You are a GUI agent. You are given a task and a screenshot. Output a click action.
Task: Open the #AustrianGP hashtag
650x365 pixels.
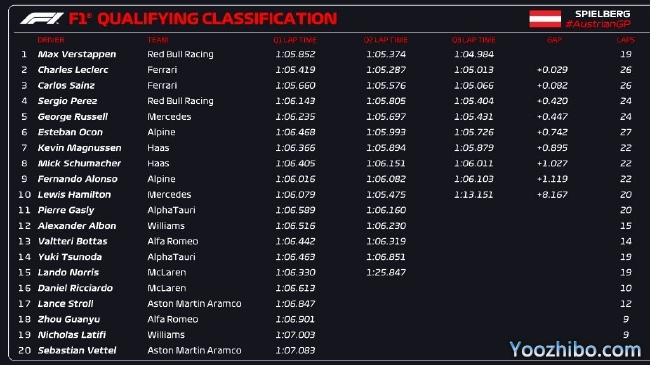(598, 24)
